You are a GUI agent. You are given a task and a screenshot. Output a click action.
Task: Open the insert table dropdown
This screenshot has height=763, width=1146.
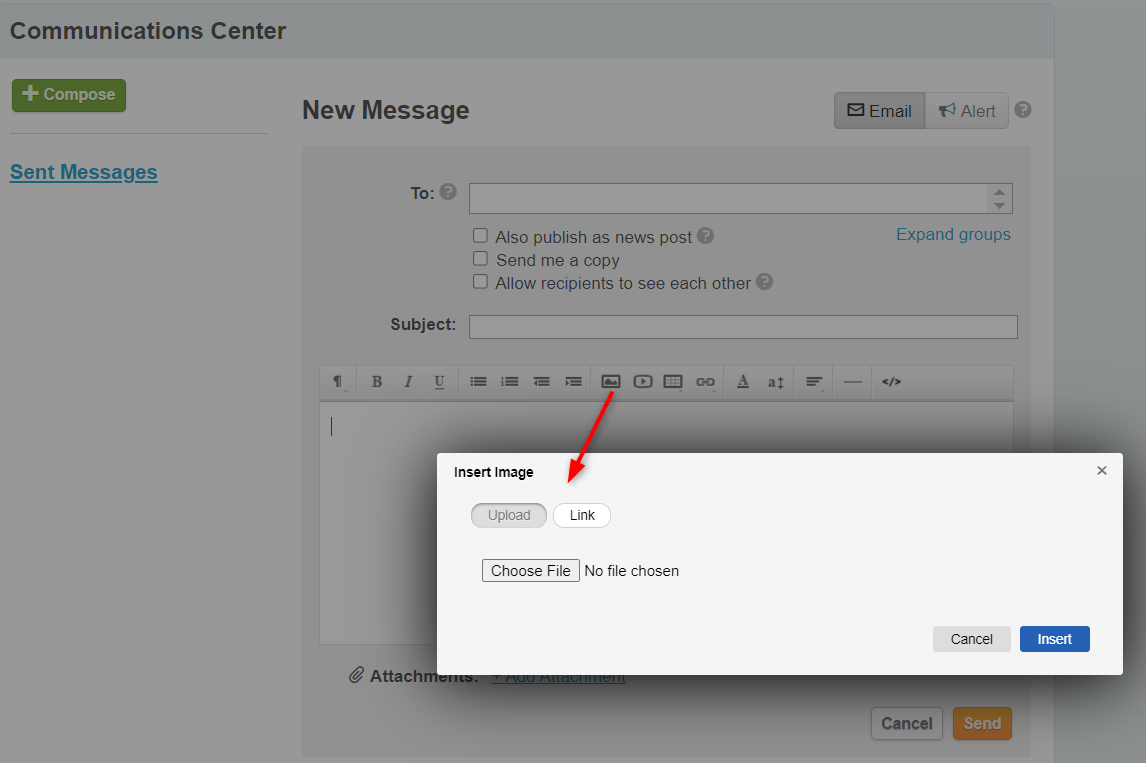click(x=673, y=382)
